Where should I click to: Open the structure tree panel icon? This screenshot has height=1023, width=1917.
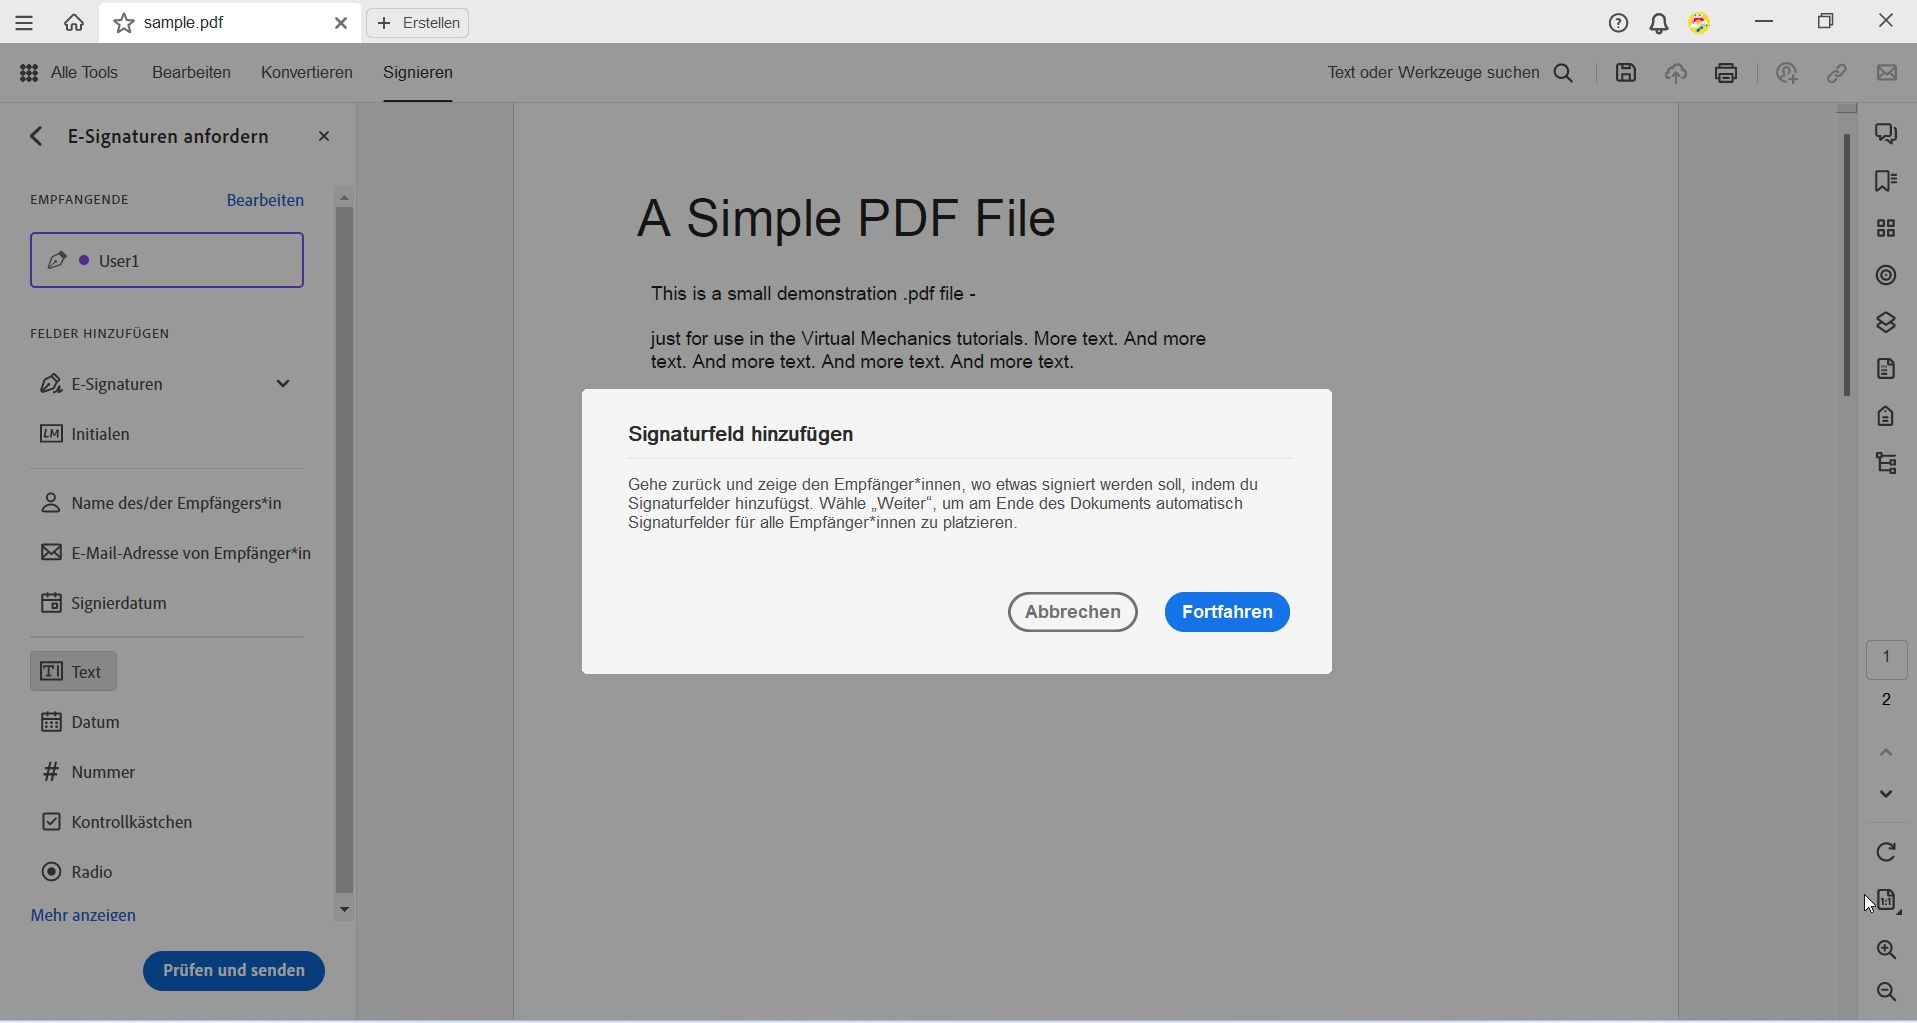(x=1886, y=463)
